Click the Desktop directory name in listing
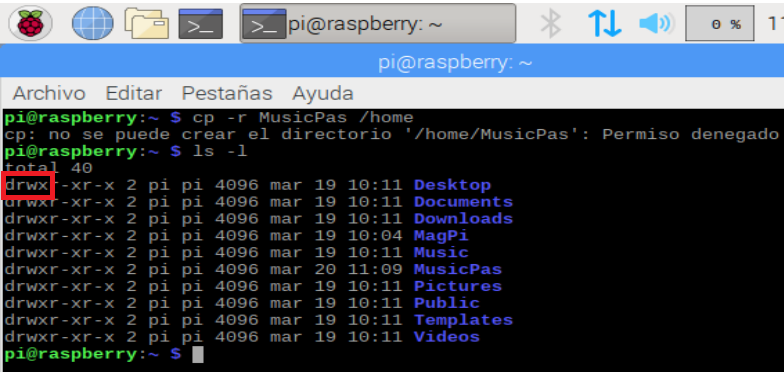The height and width of the screenshot is (372, 784). 452,186
